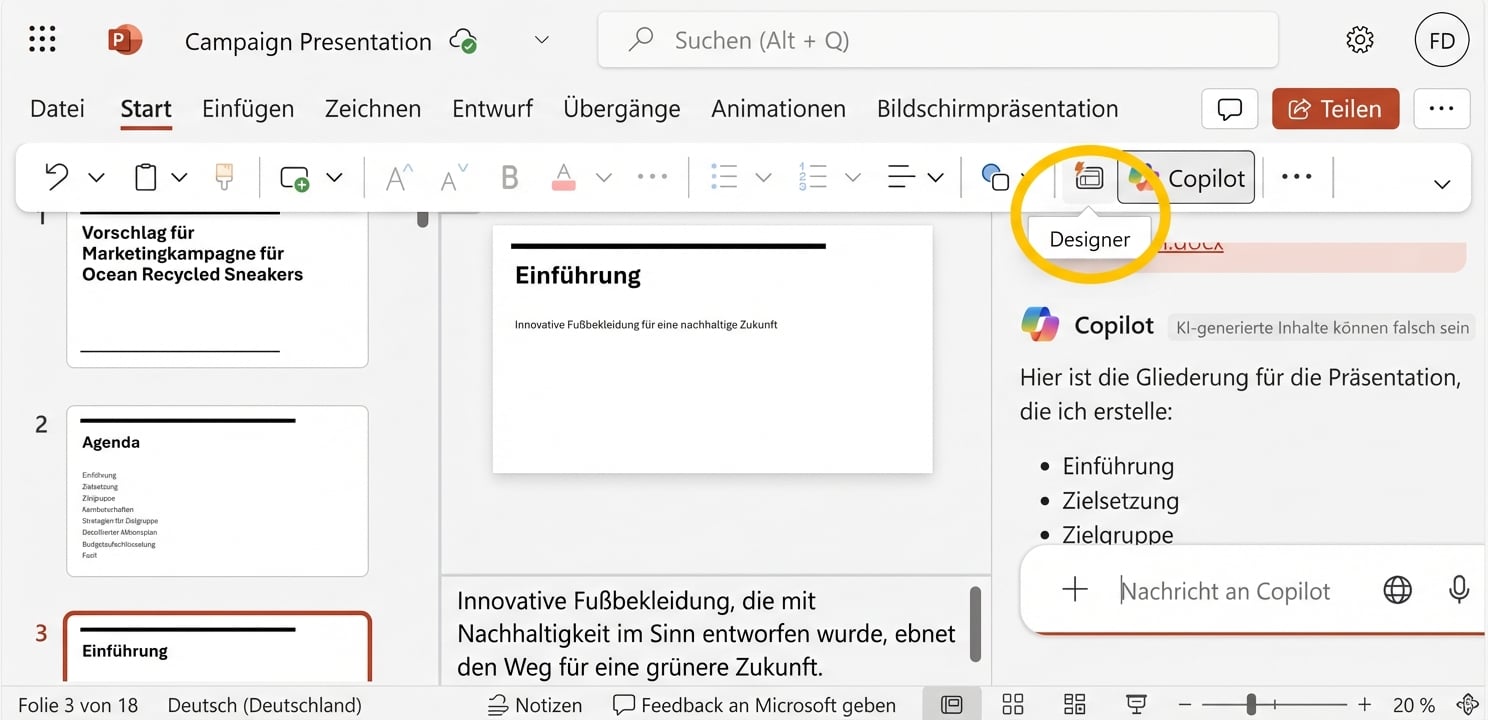Click the Copilot button in the ribbon
Viewport: 1488px width, 720px height.
tap(1186, 176)
